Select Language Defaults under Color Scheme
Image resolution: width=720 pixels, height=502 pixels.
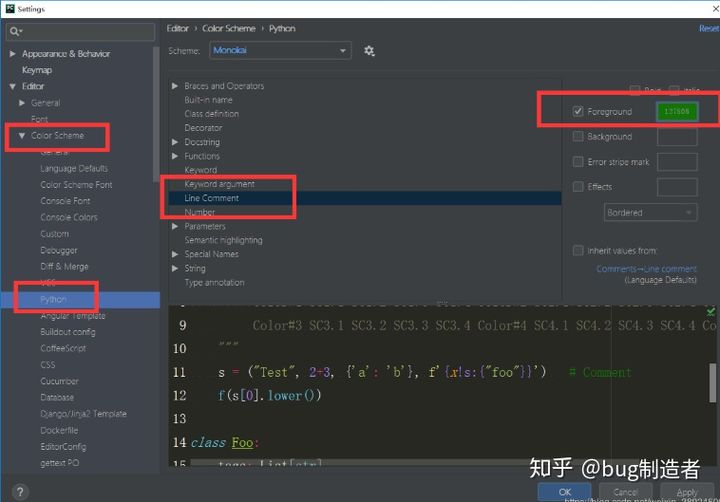pyautogui.click(x=74, y=169)
